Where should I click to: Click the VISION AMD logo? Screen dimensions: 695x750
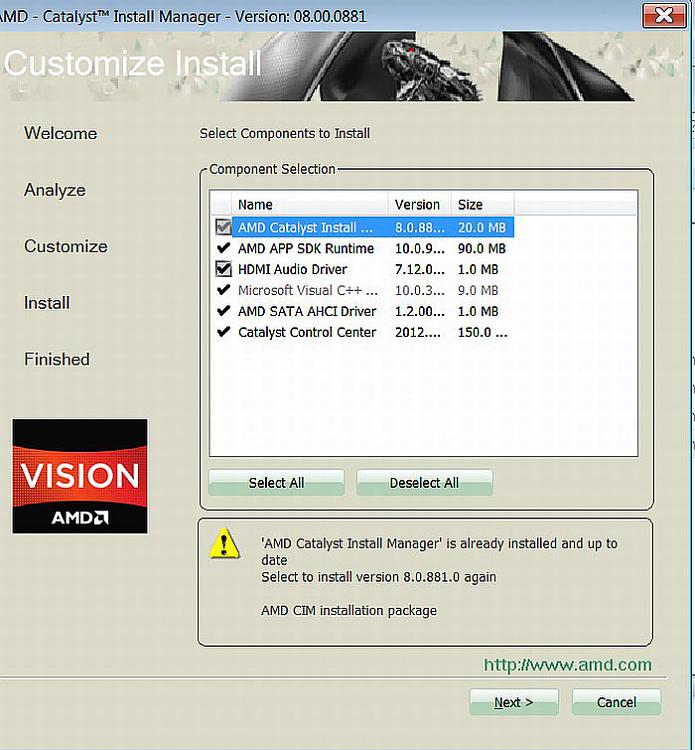click(80, 476)
